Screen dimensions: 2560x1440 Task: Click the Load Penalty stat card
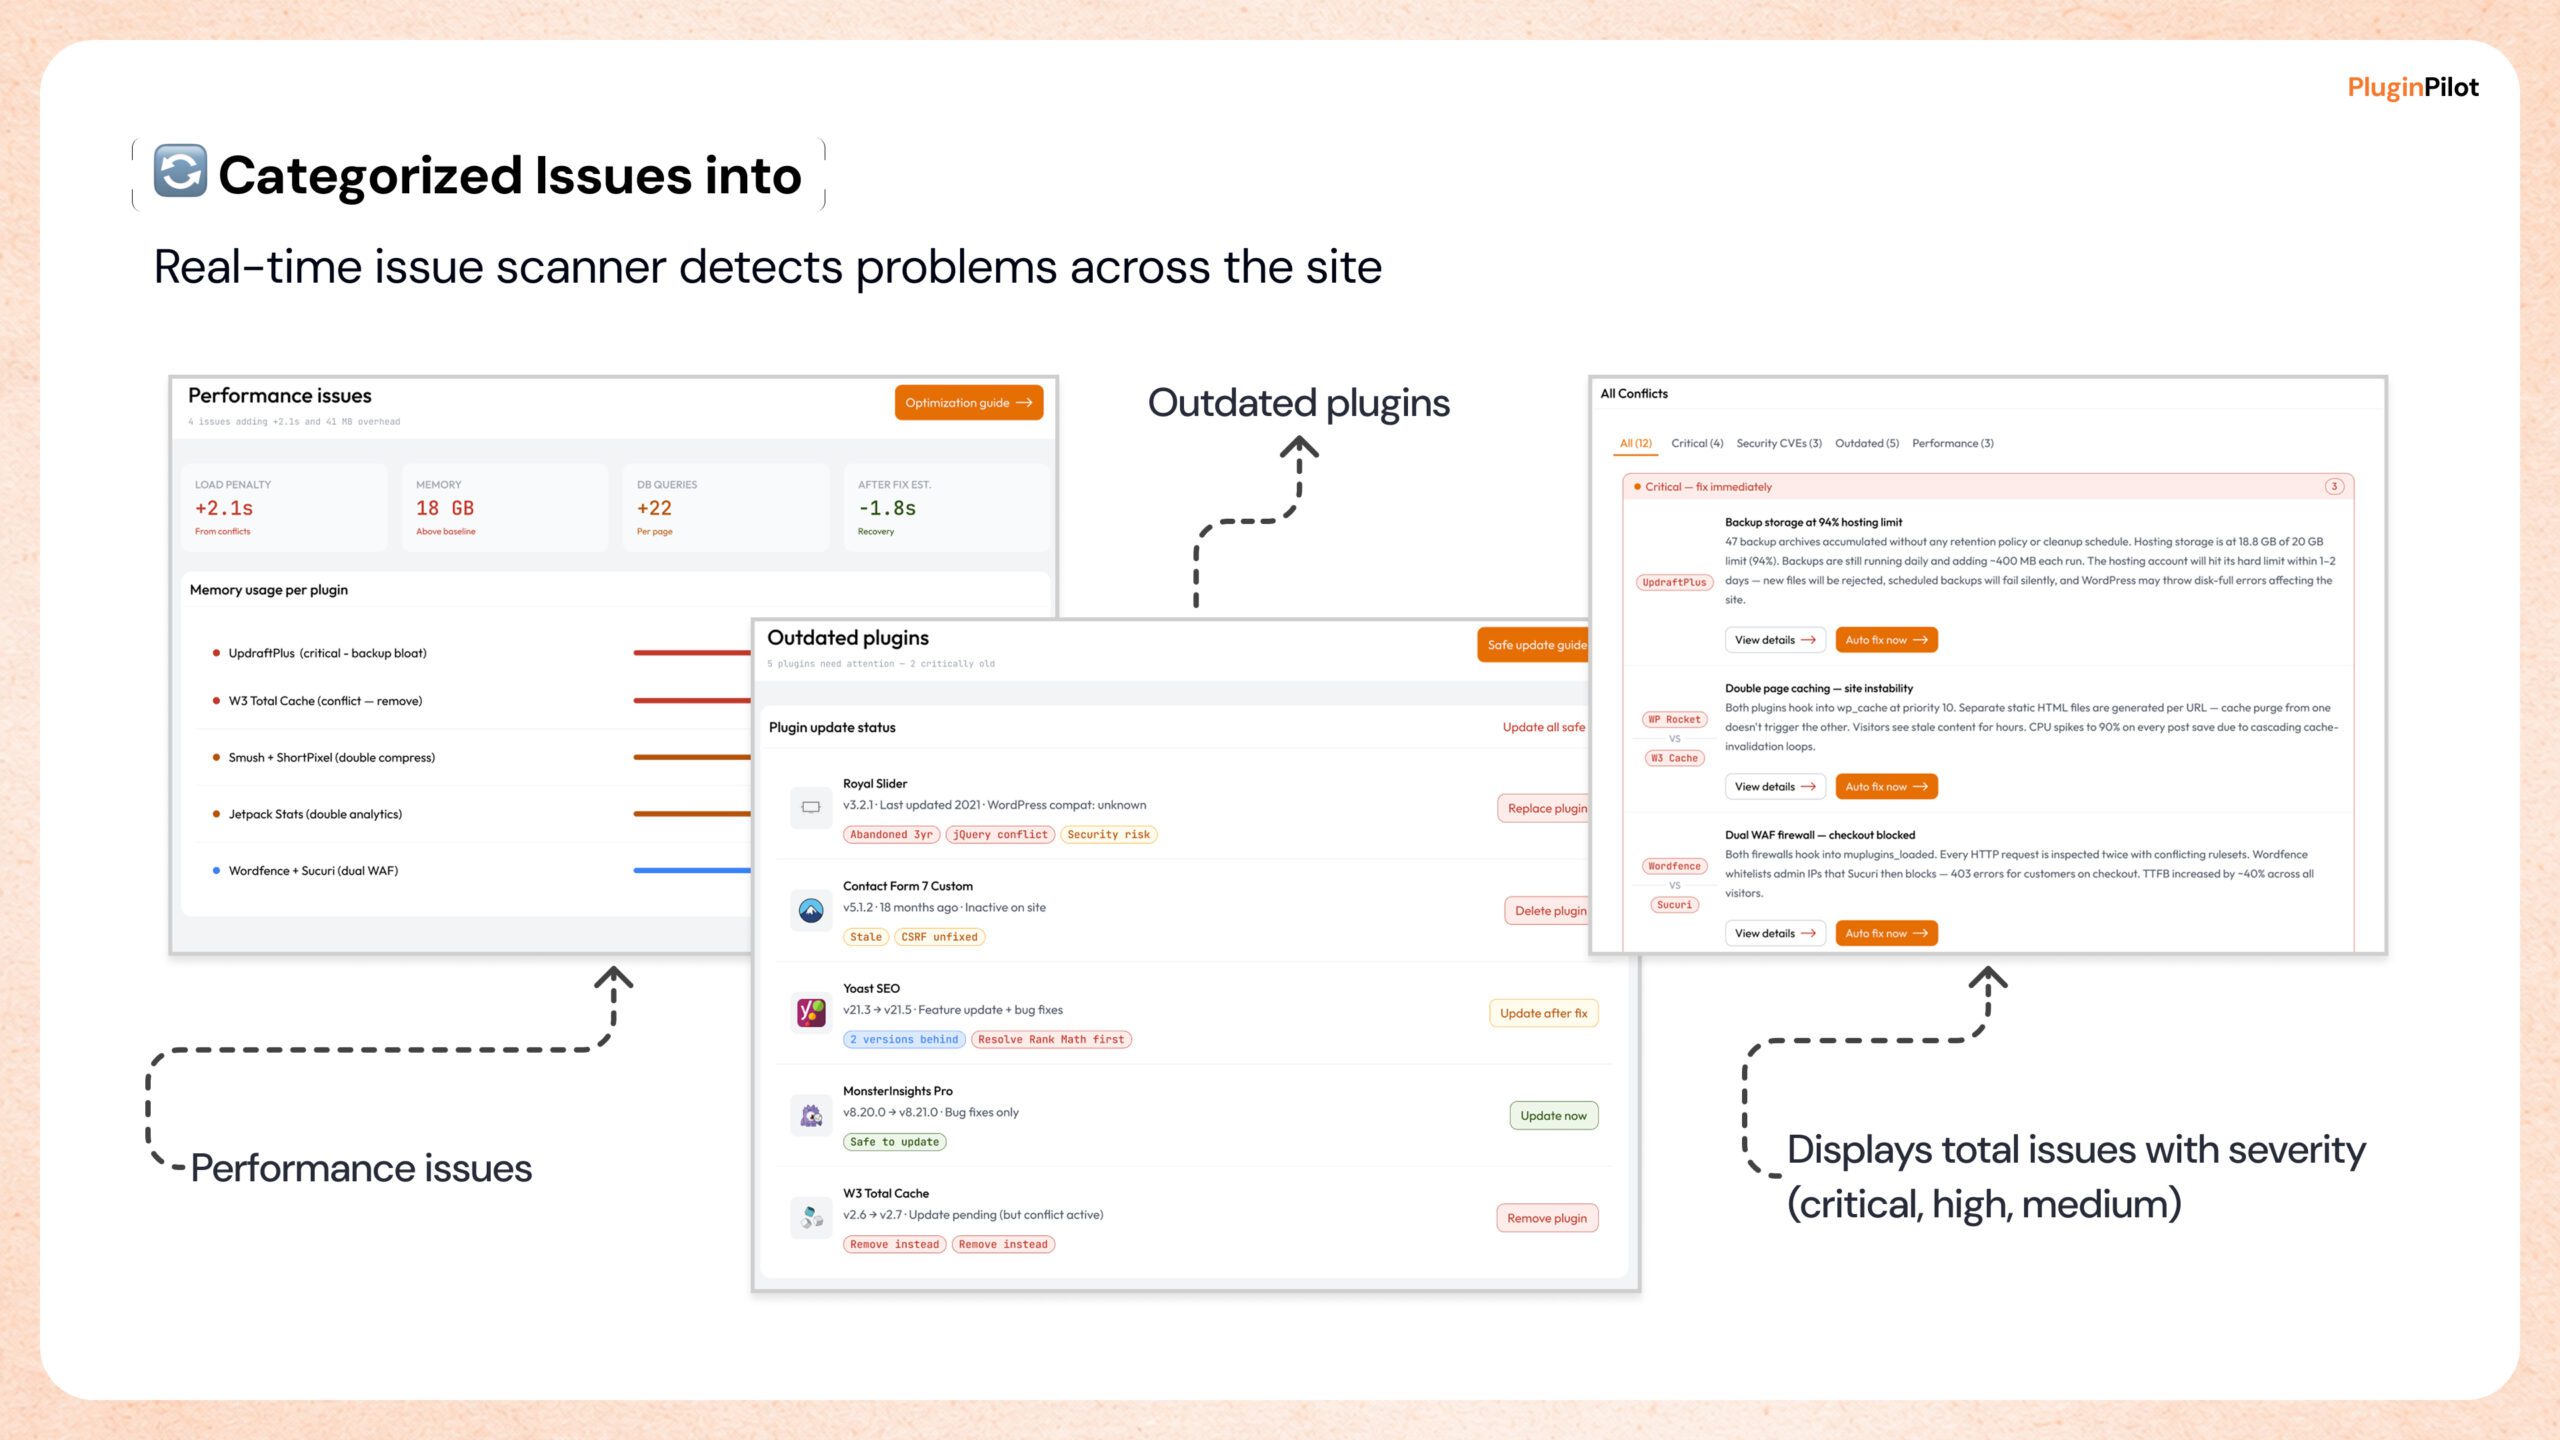[284, 507]
